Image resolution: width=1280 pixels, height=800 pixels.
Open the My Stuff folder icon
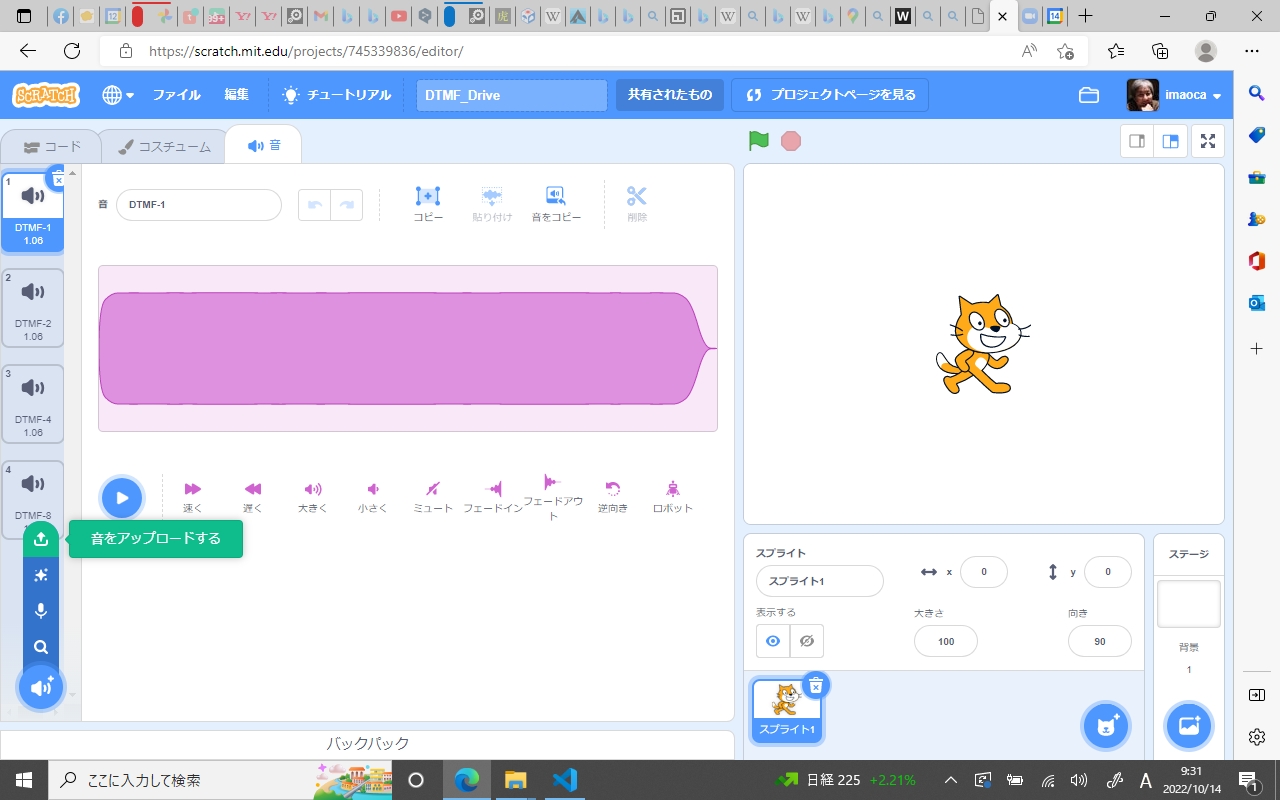pos(1089,95)
